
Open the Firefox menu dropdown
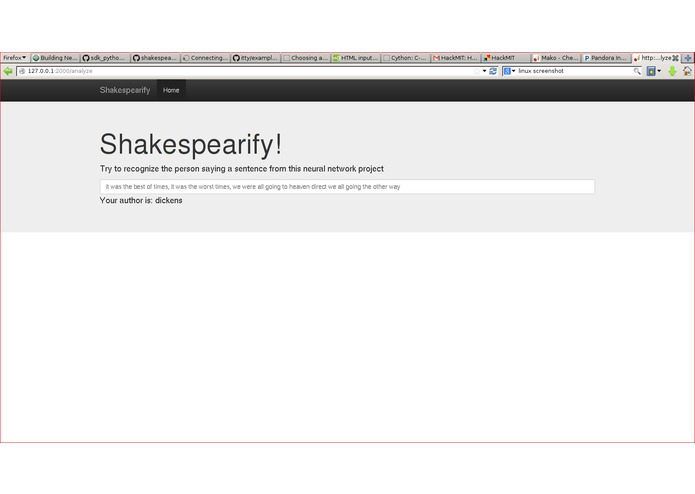coord(15,58)
